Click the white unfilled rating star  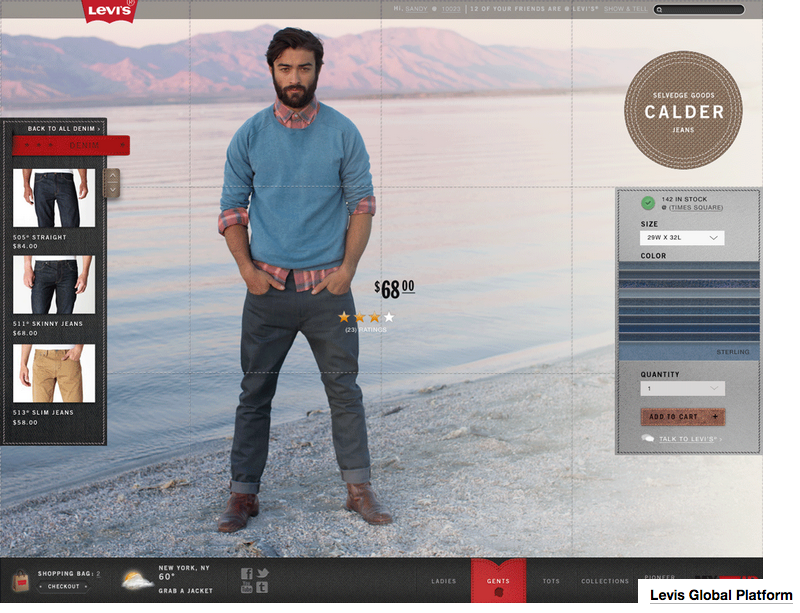point(389,317)
